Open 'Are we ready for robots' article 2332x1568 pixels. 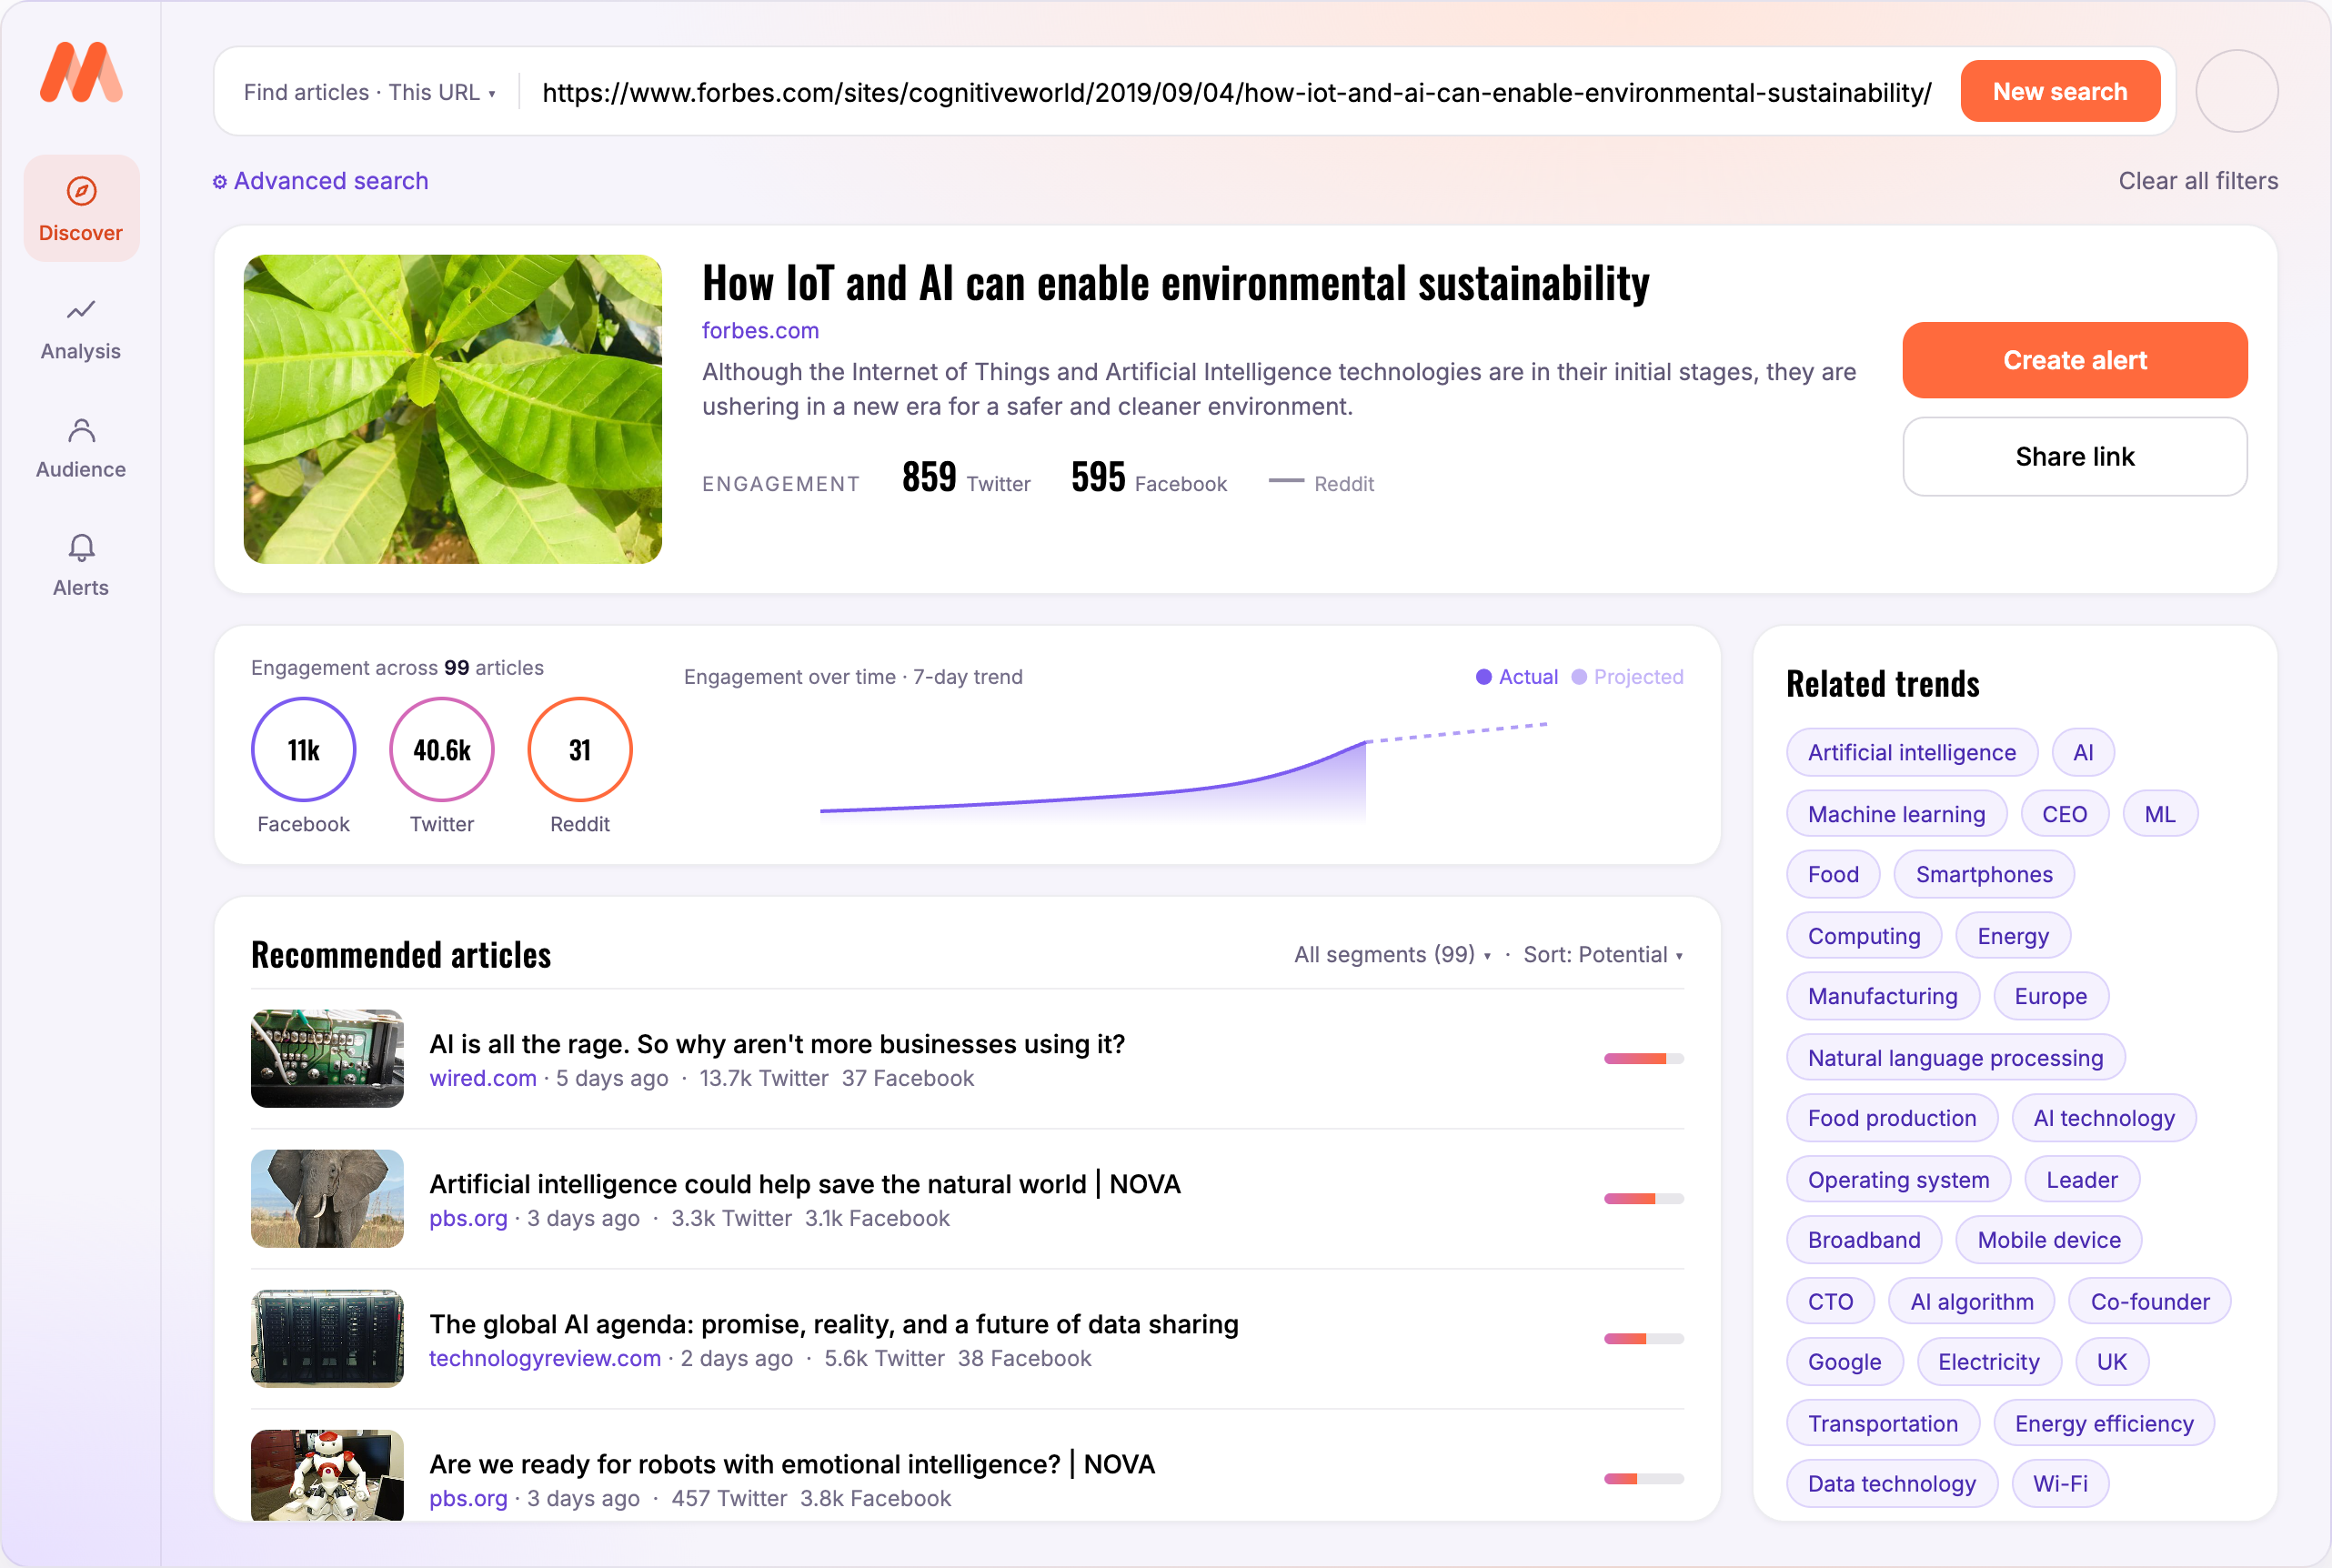792,1464
